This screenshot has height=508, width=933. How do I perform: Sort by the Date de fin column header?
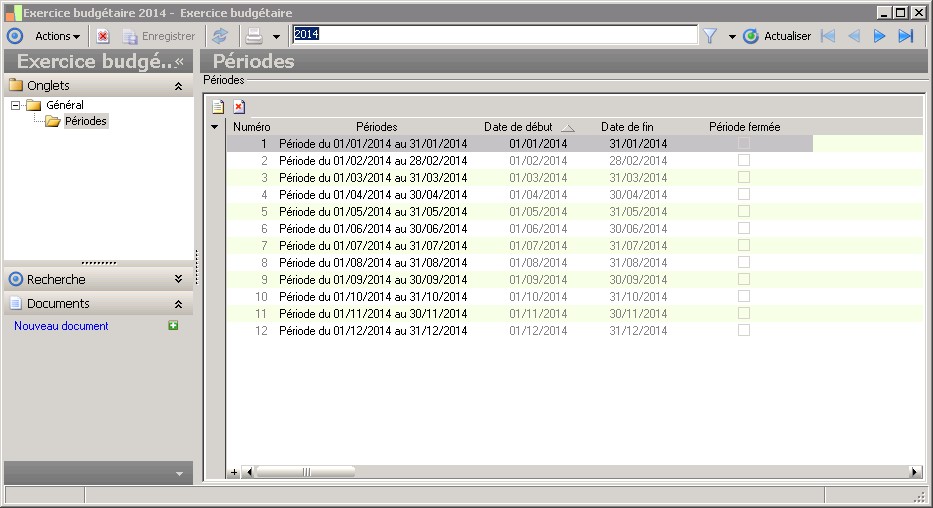pyautogui.click(x=627, y=127)
